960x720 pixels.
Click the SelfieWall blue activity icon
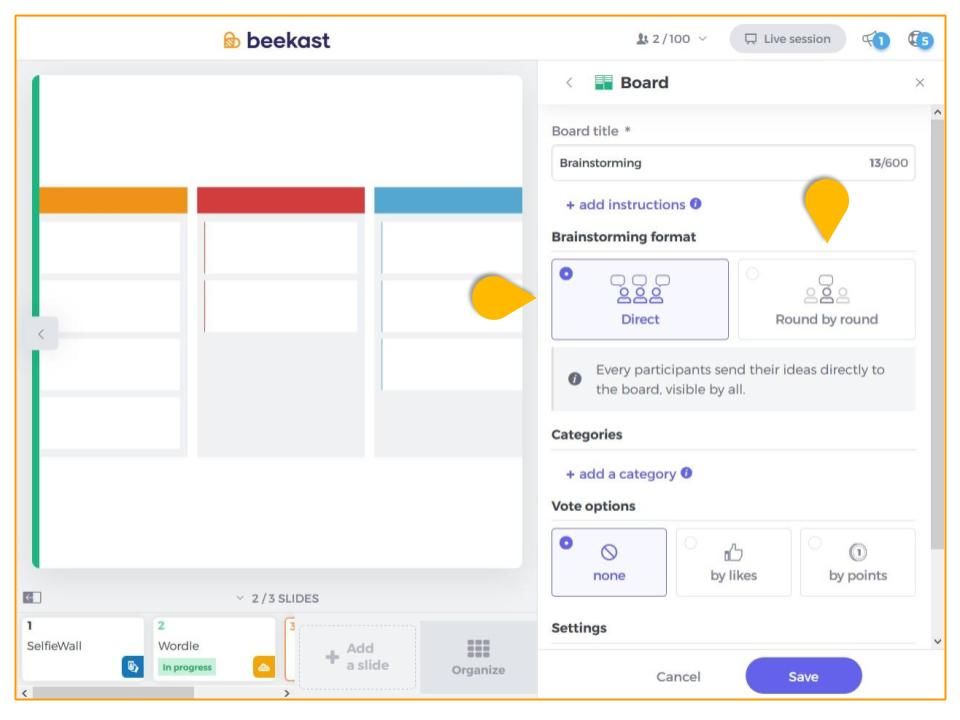coord(132,667)
